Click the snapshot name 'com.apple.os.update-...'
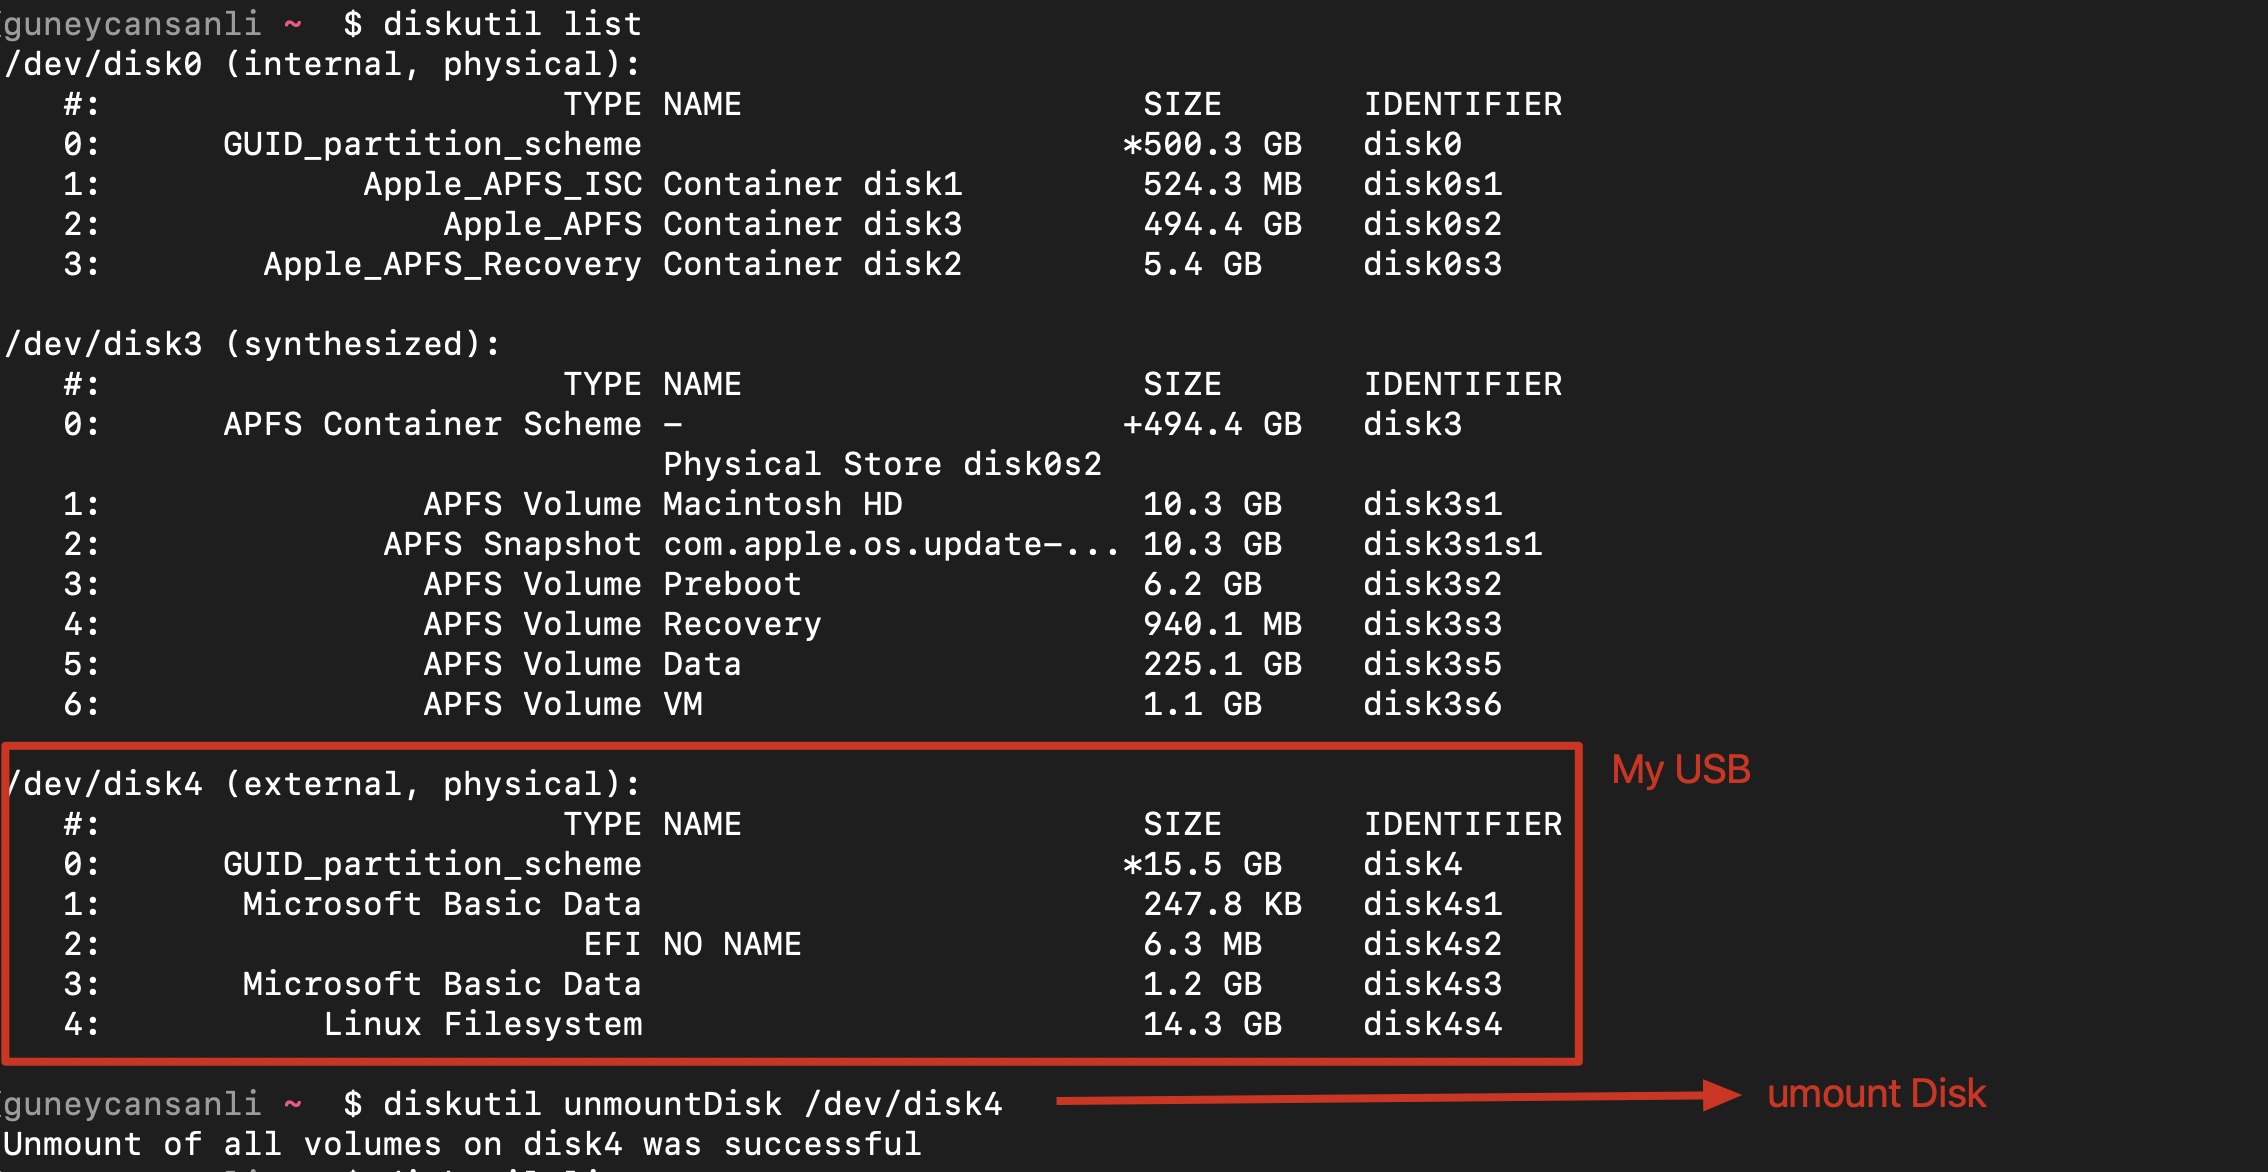This screenshot has height=1172, width=2268. pos(892,544)
